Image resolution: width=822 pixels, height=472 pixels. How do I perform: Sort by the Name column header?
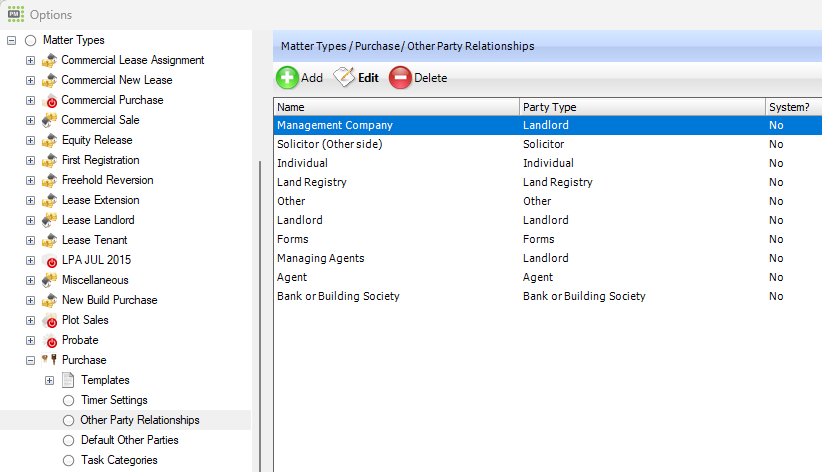[x=396, y=107]
